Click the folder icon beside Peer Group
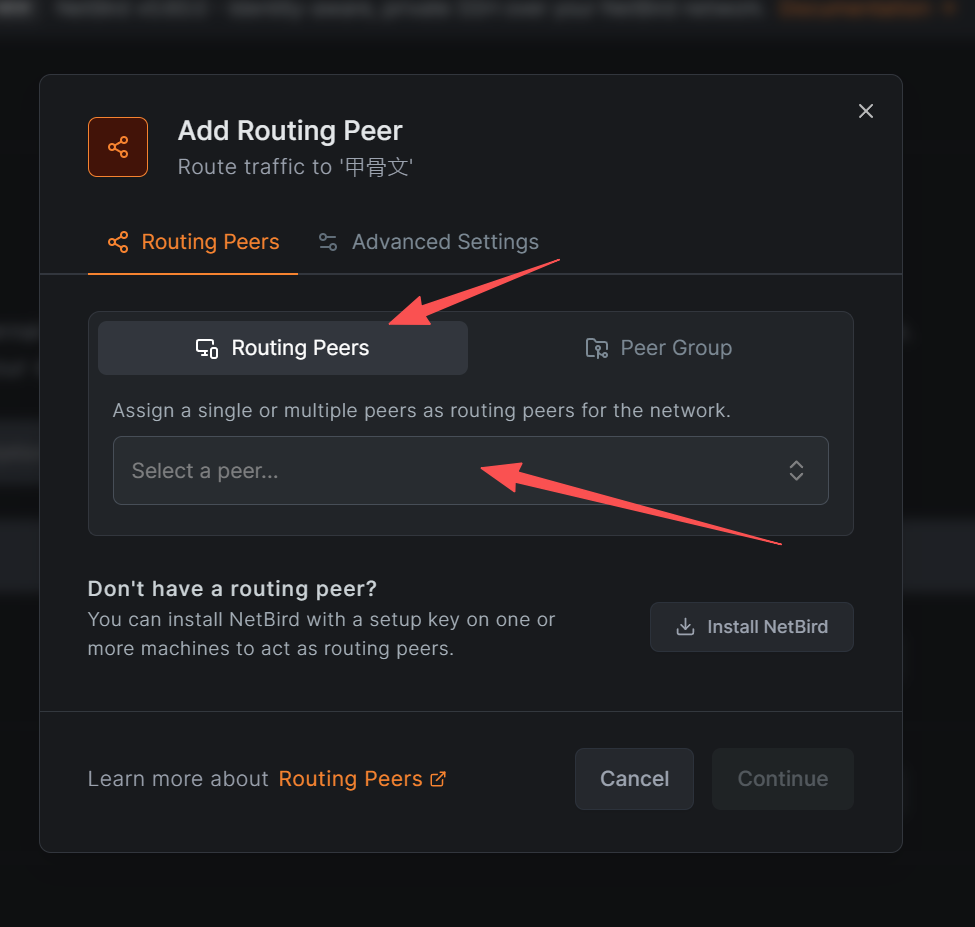The image size is (975, 927). click(x=596, y=348)
